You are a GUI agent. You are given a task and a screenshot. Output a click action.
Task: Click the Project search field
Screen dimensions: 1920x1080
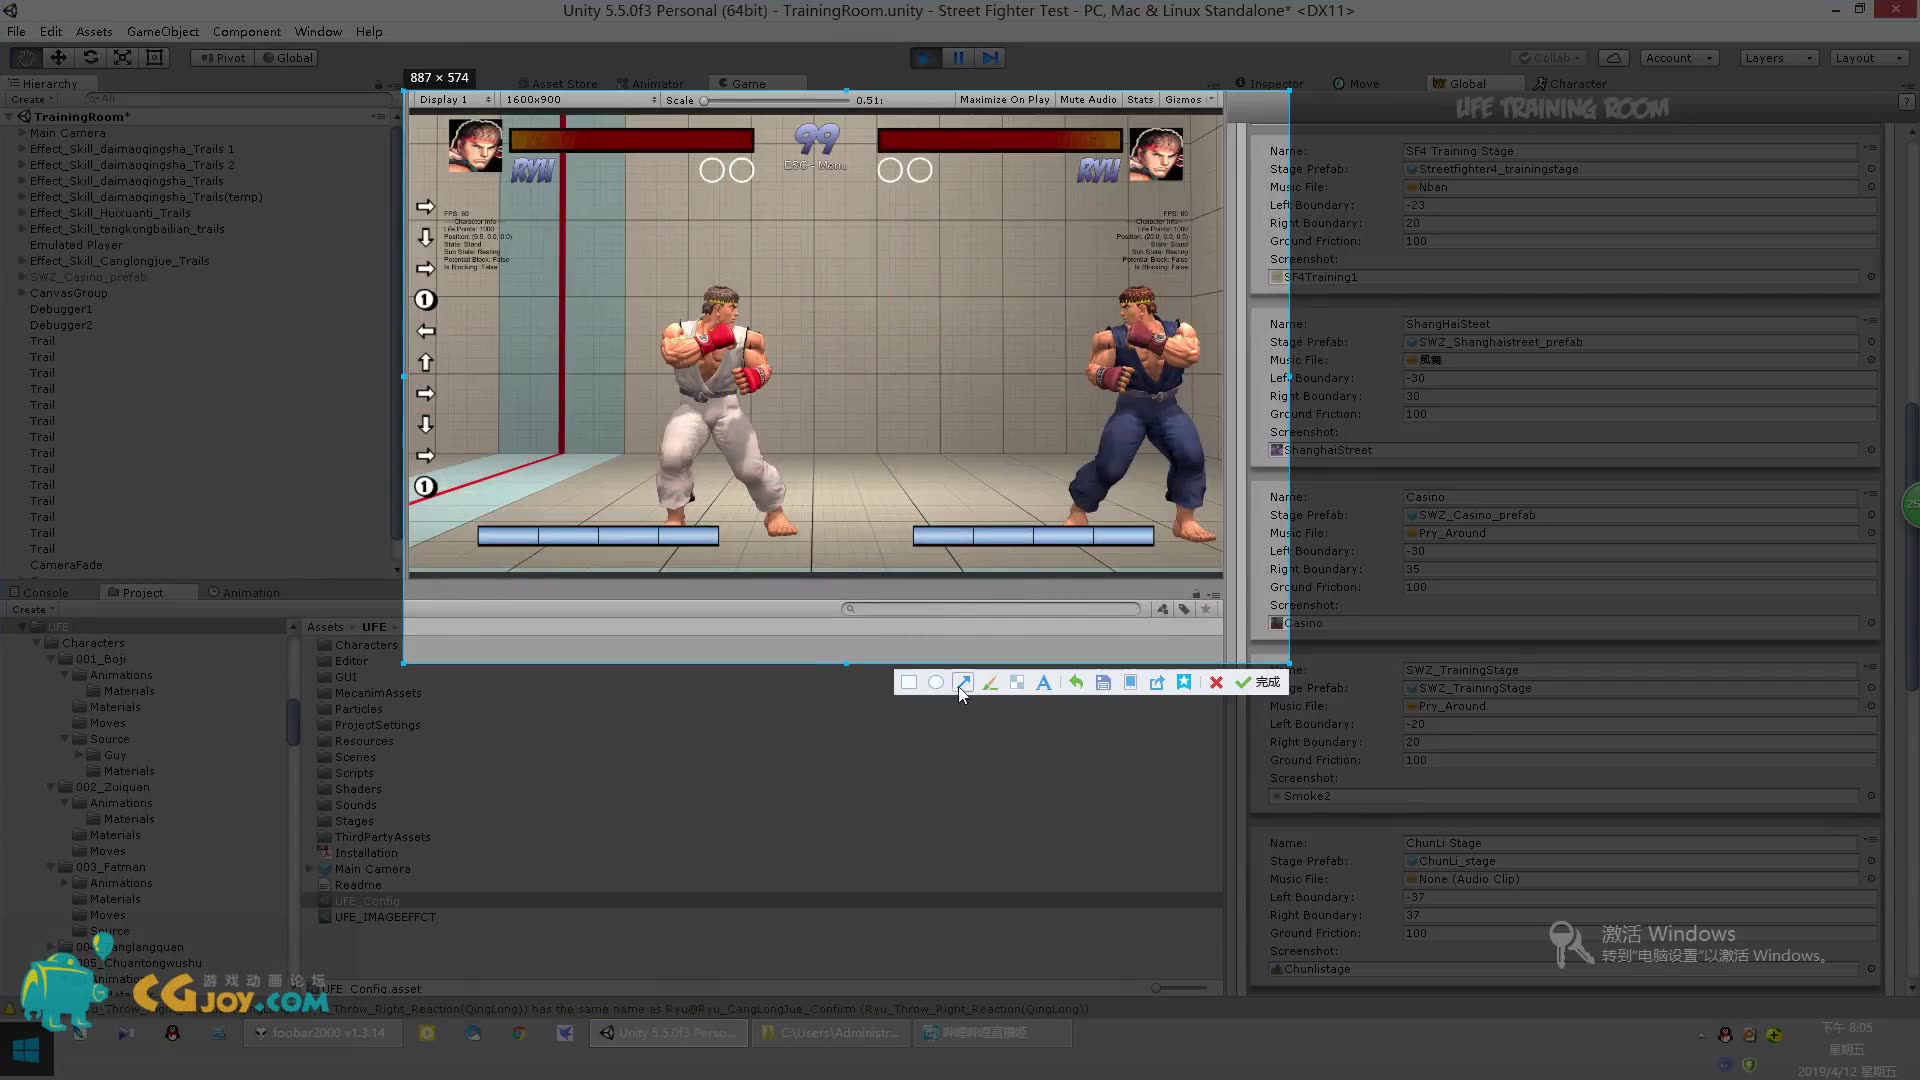click(992, 609)
